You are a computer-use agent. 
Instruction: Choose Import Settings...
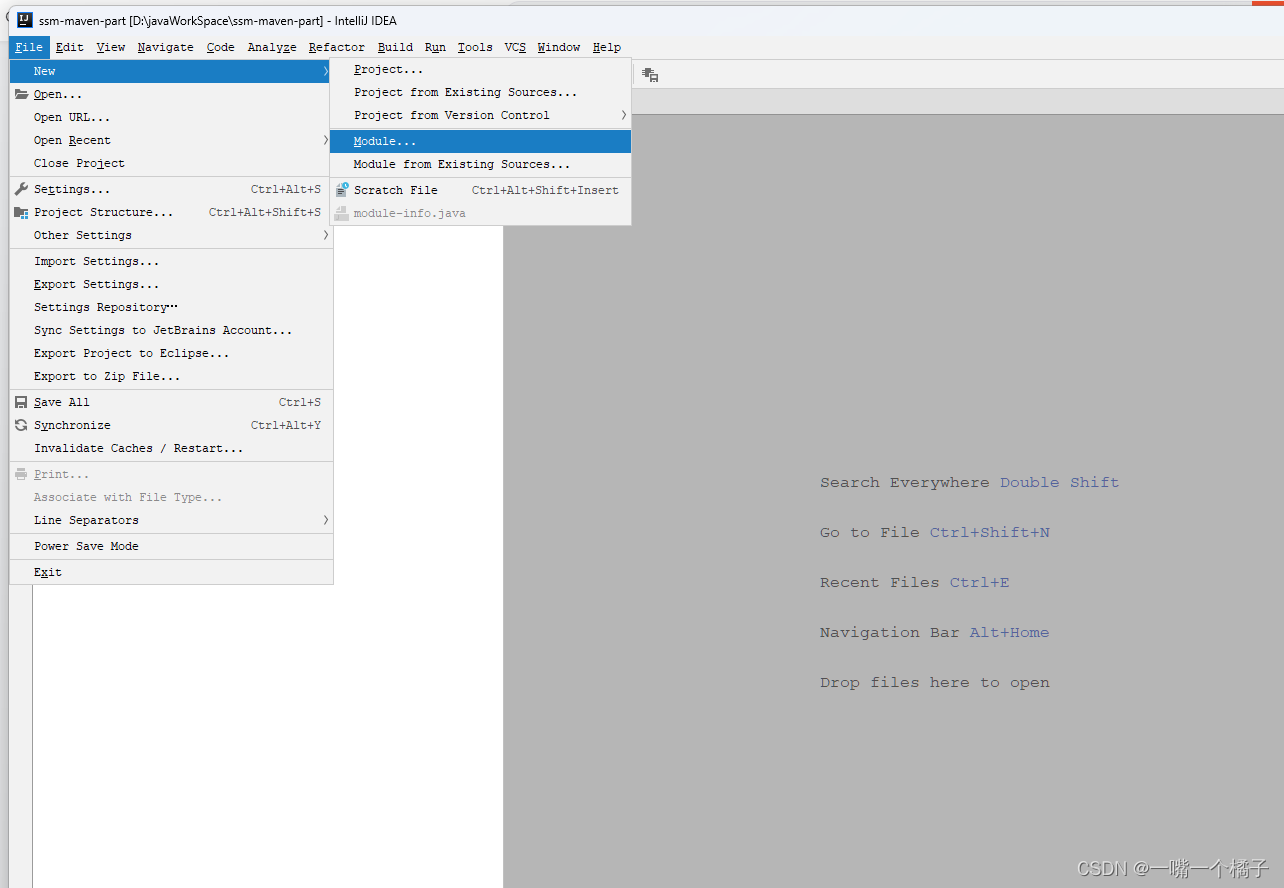tap(171, 261)
